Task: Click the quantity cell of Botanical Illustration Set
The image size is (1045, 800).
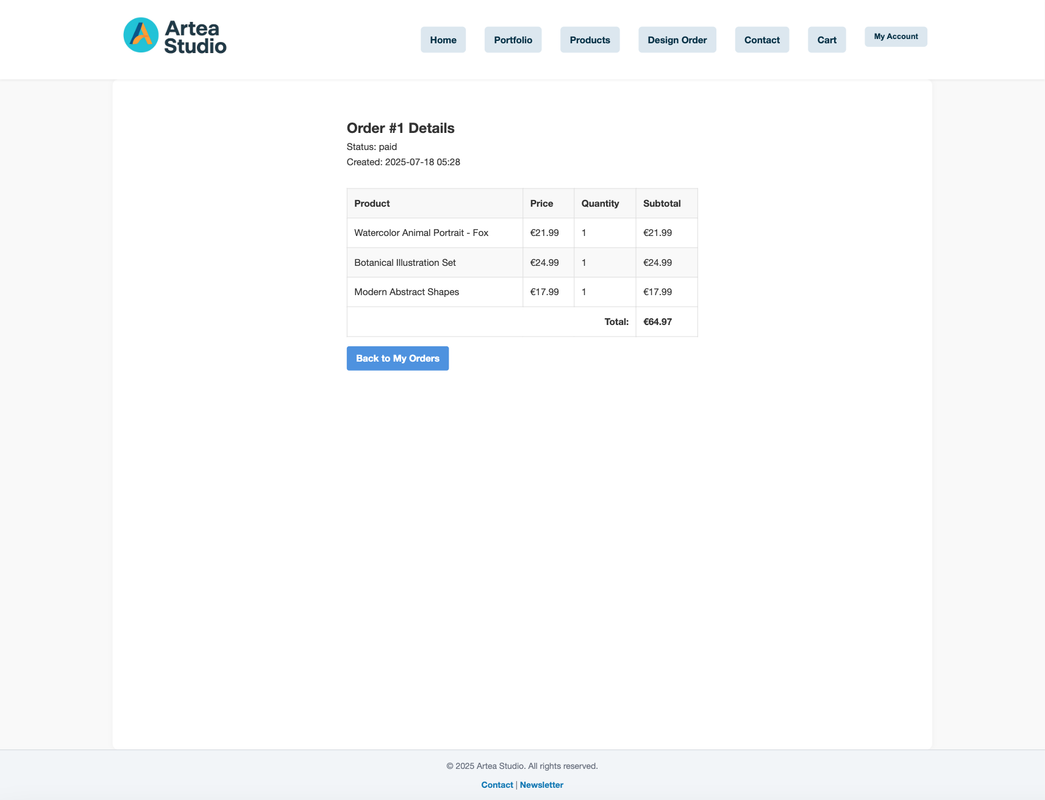Action: tap(605, 263)
